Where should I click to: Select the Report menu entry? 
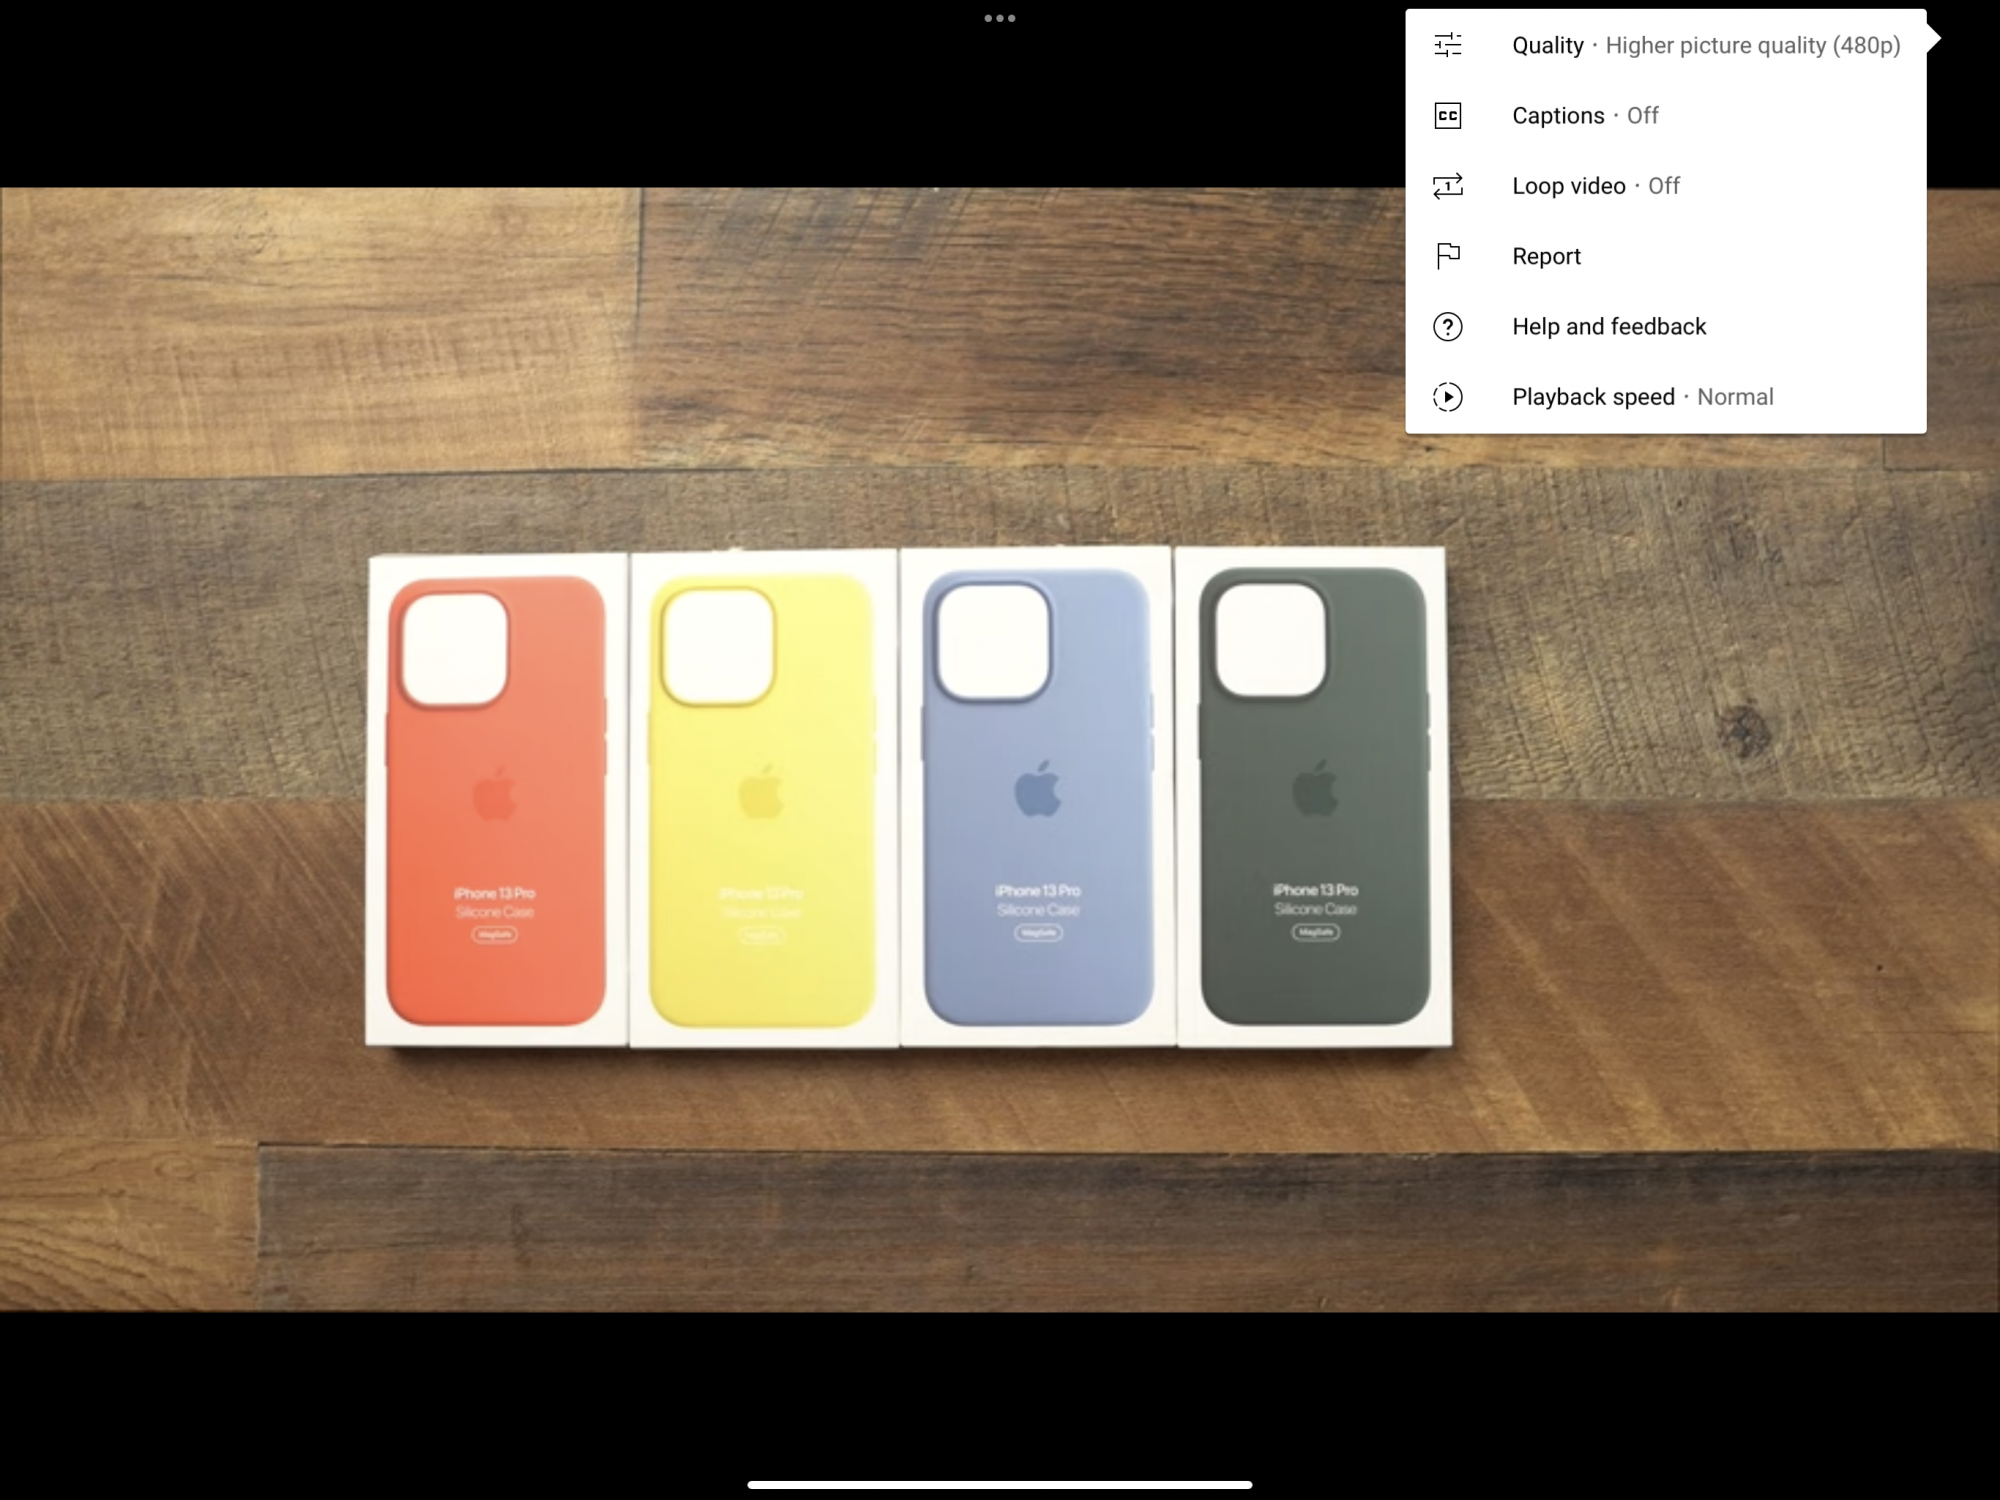(1546, 257)
